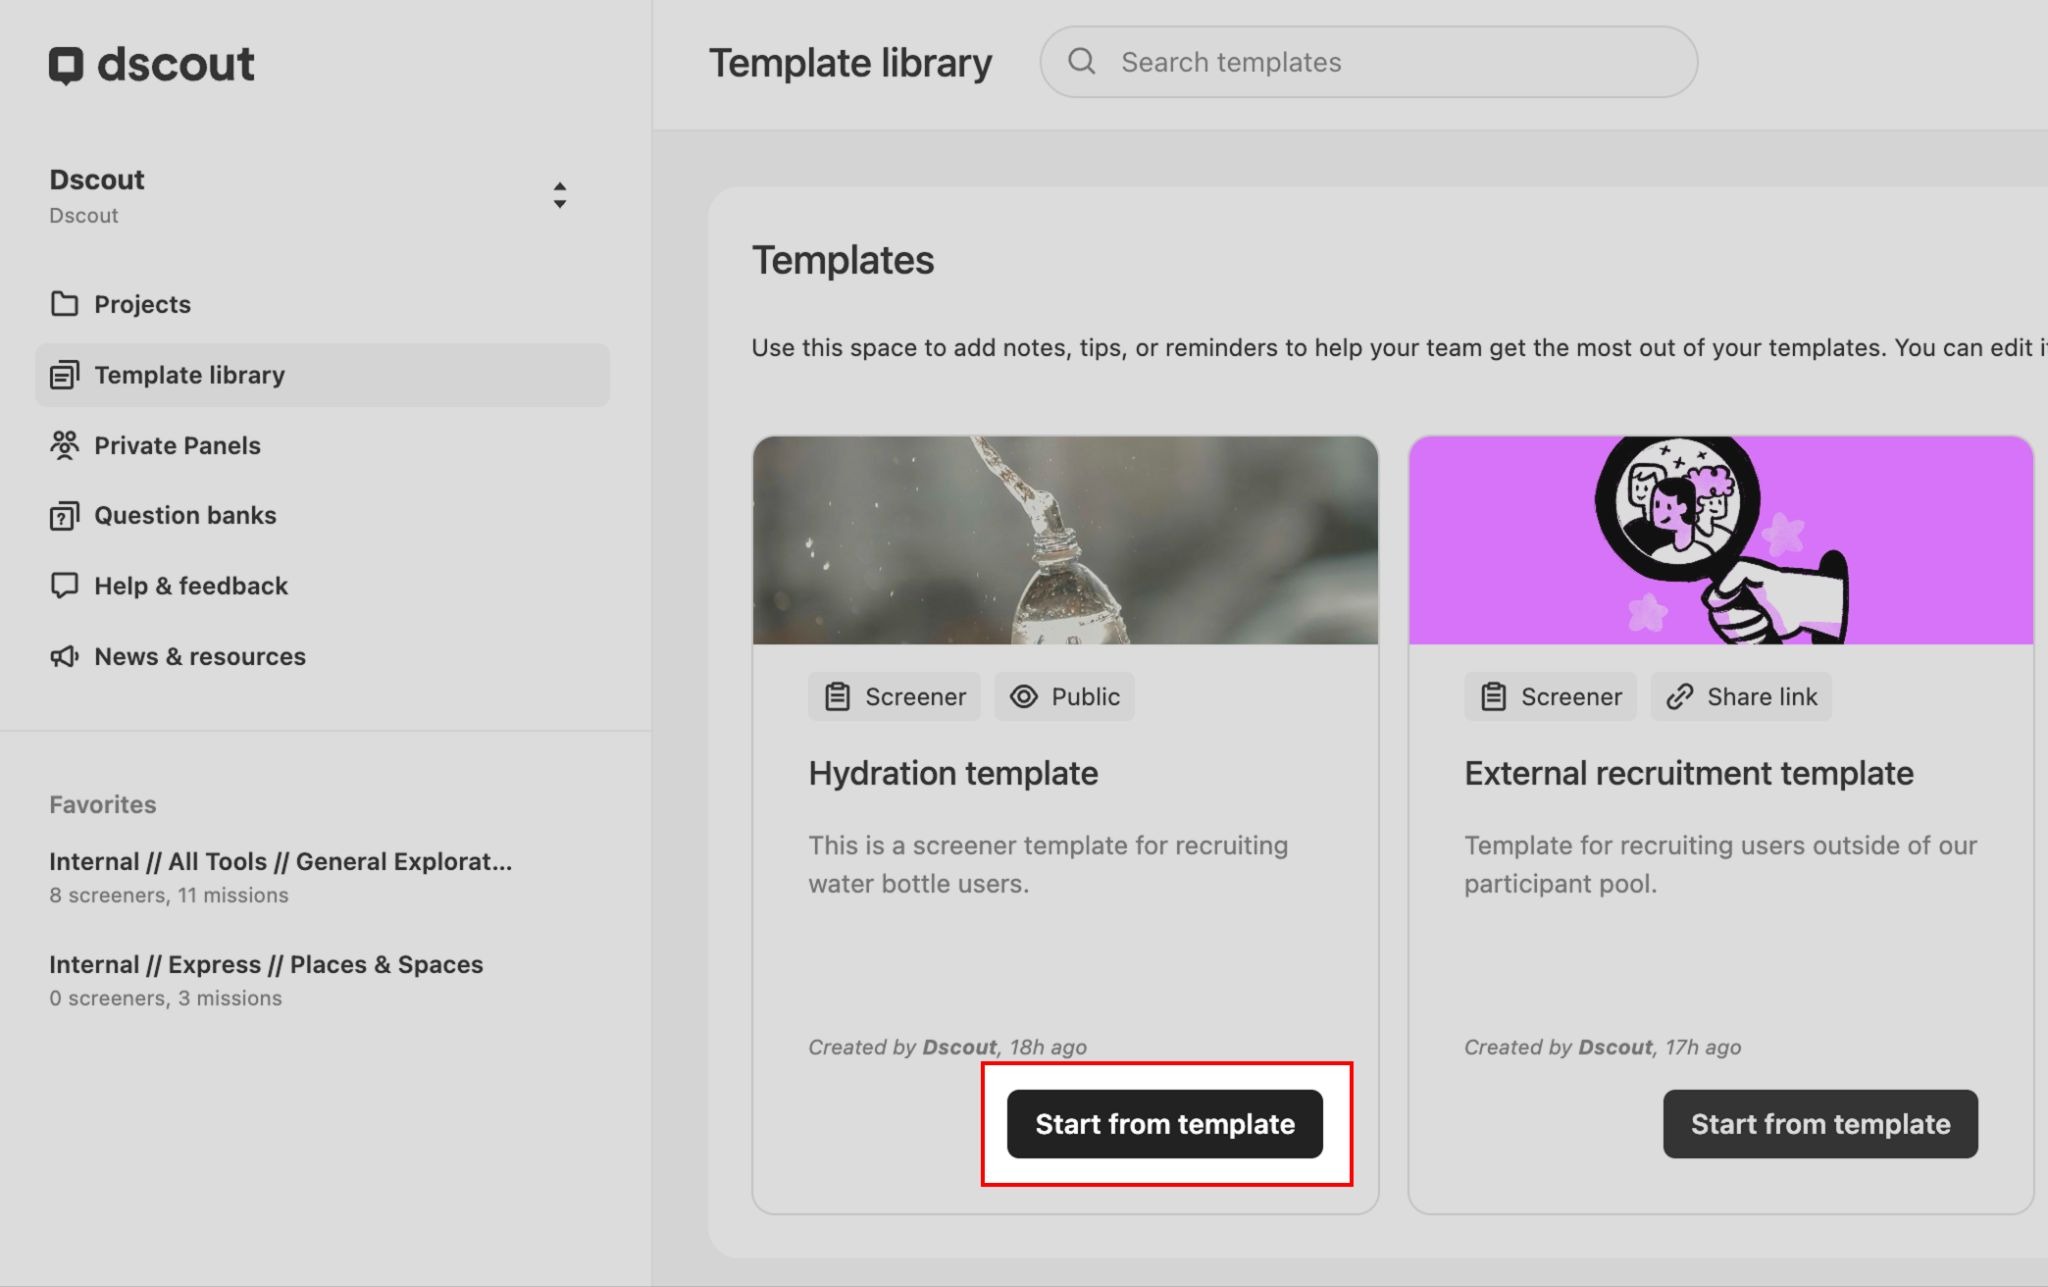Expand the Dscout workspace switcher
The width and height of the screenshot is (2048, 1287).
coord(559,195)
